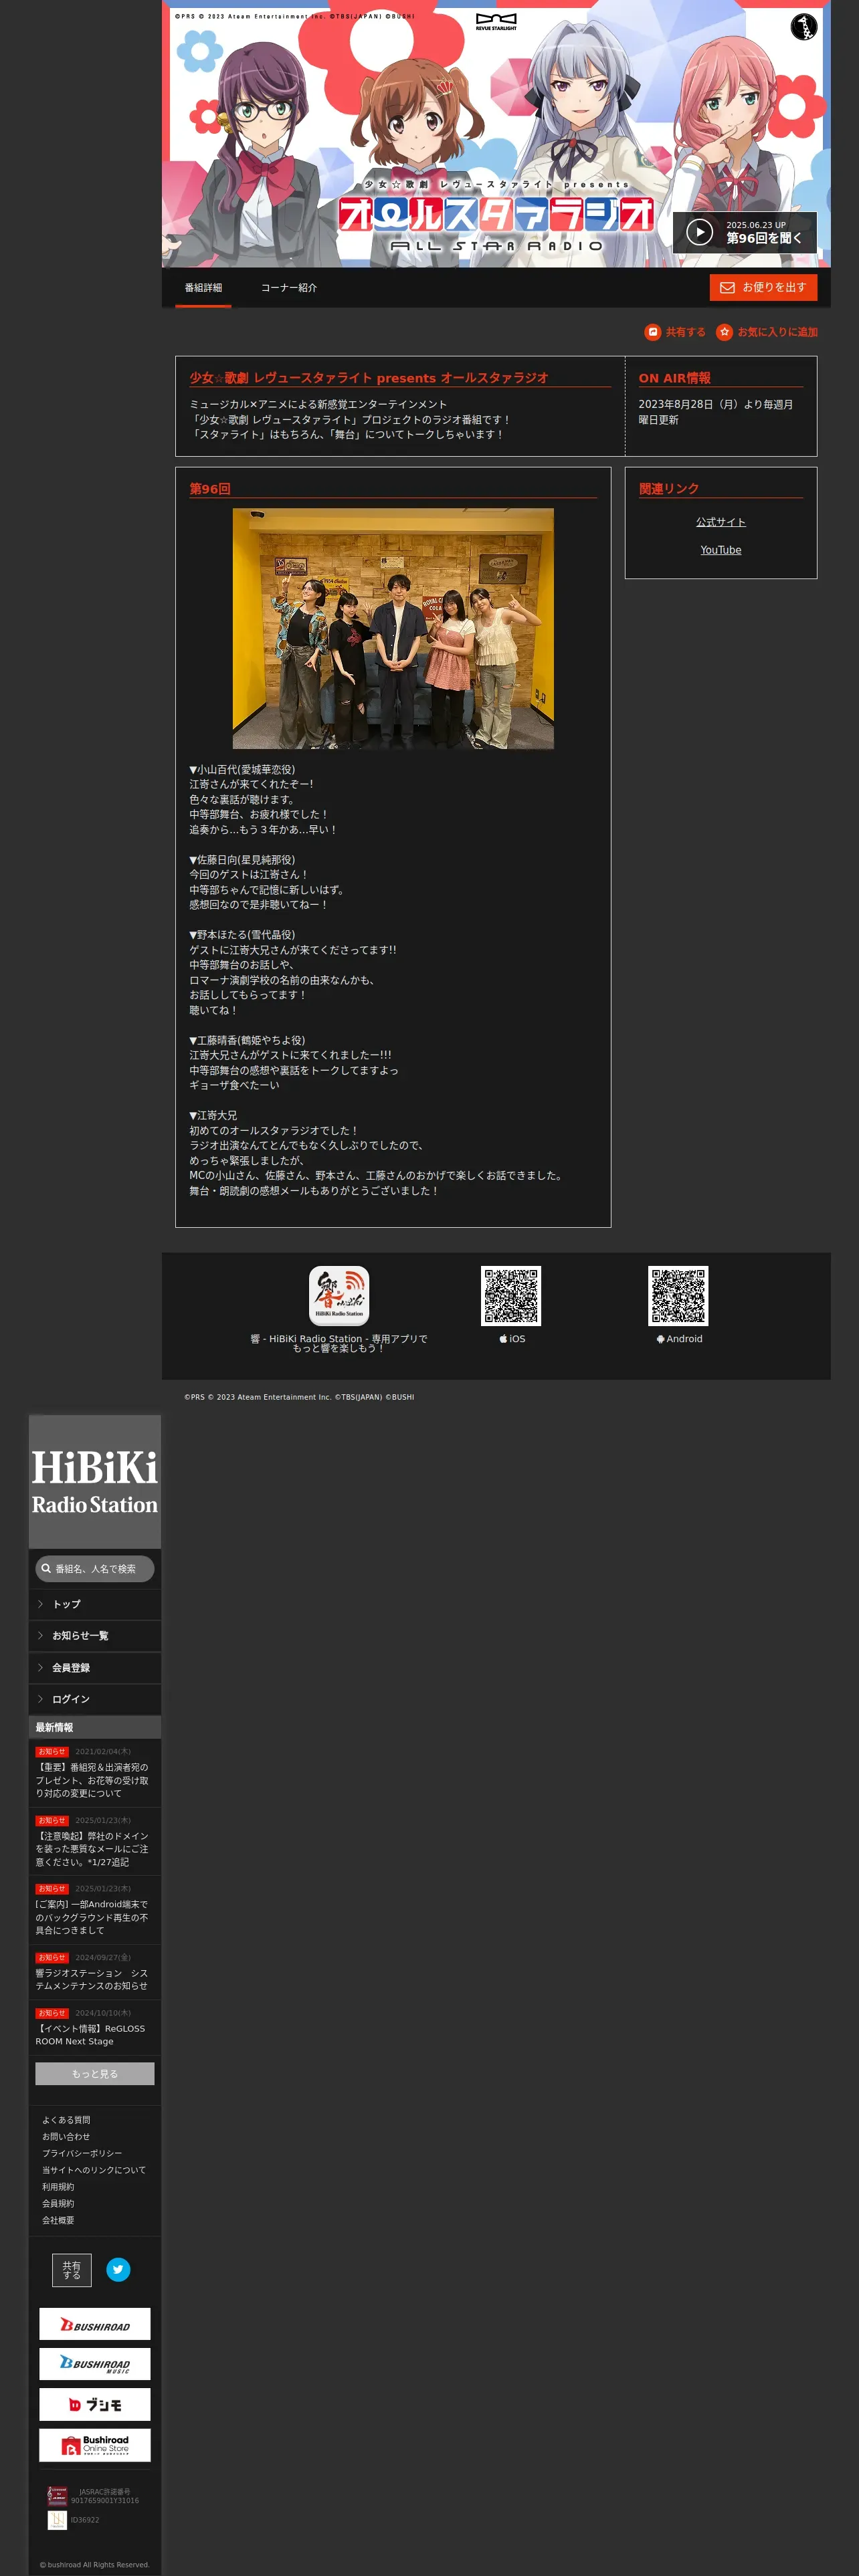This screenshot has height=2576, width=859.
Task: Open the 当サイトへのリンクについて footer link
Action: (94, 2170)
